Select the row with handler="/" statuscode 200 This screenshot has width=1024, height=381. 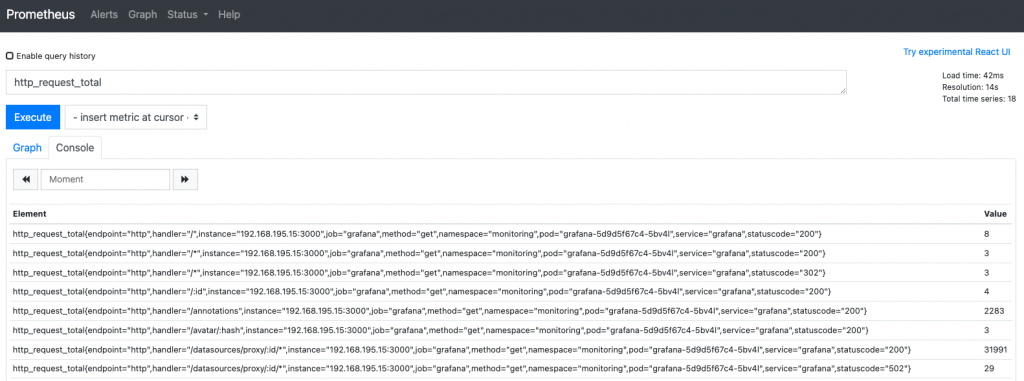pyautogui.click(x=511, y=233)
